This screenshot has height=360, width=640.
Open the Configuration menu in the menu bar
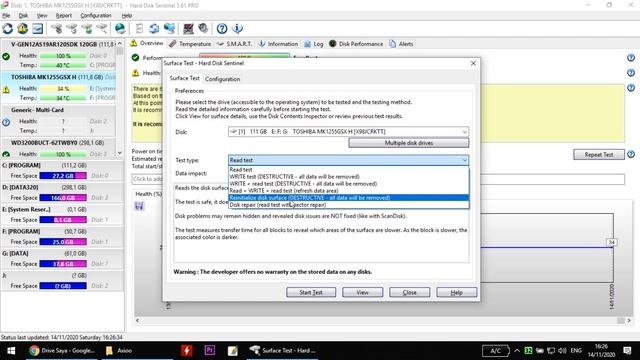(x=96, y=16)
